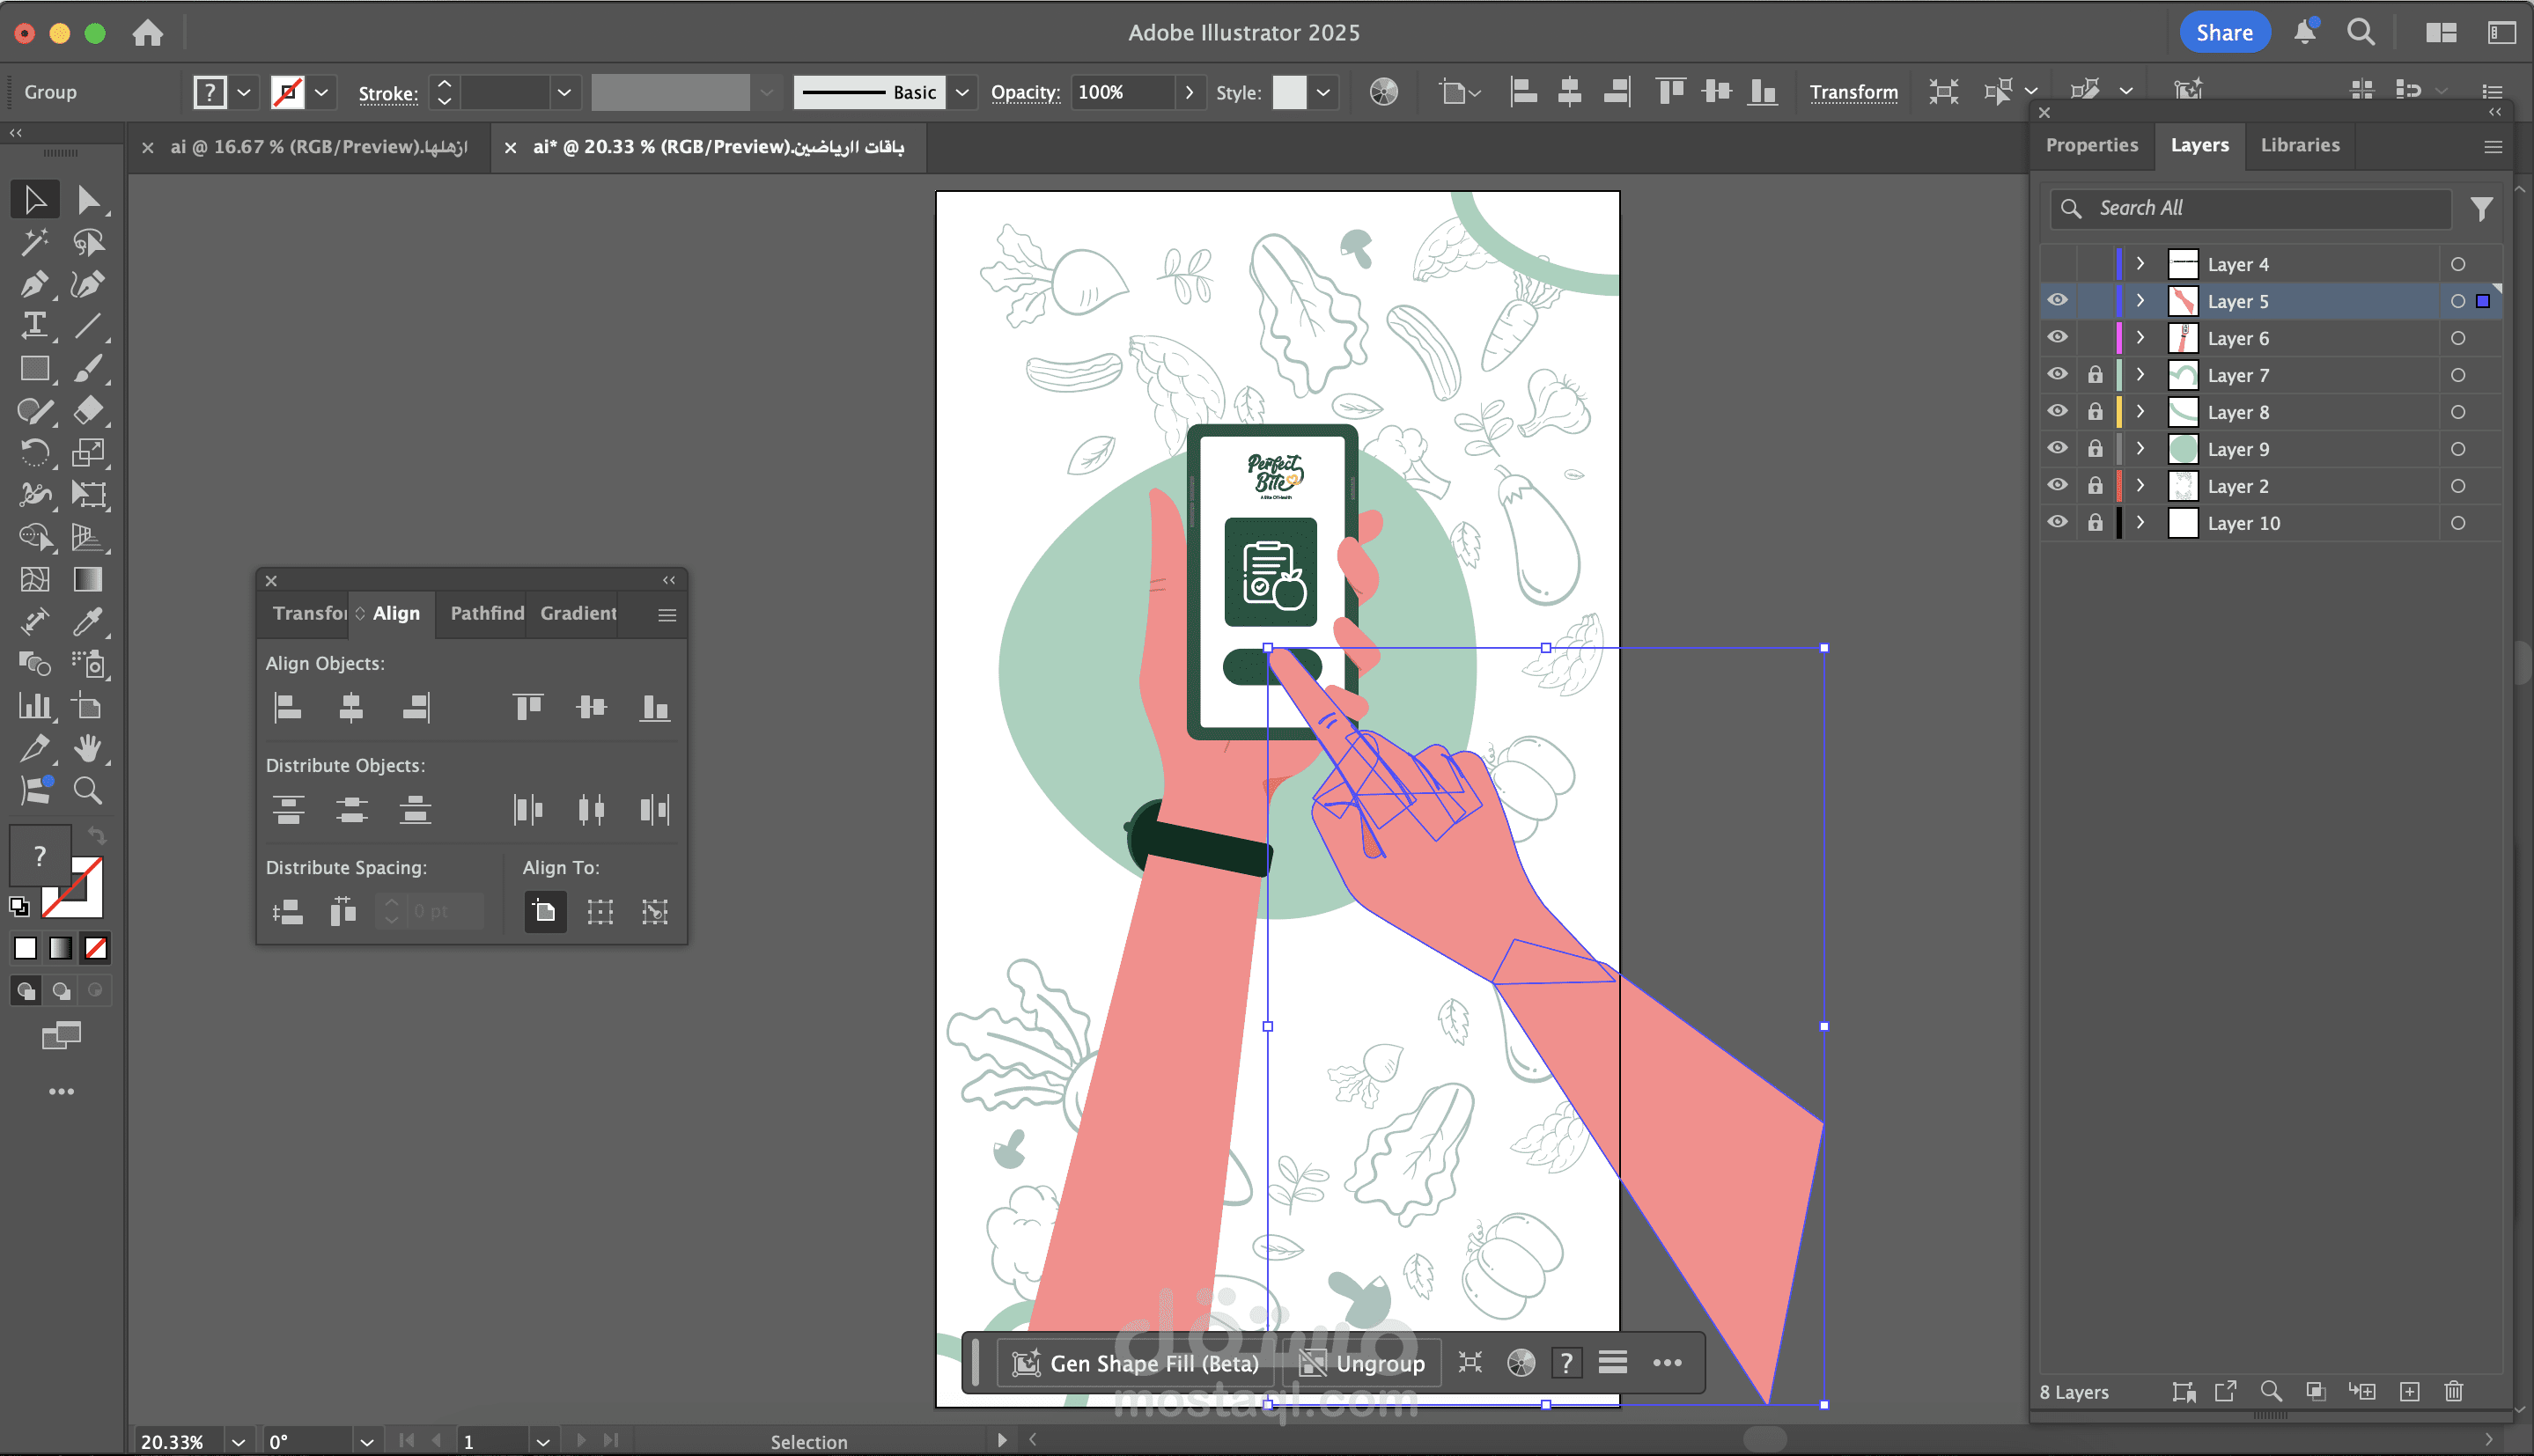Expand Layer 5 contents

click(2140, 301)
